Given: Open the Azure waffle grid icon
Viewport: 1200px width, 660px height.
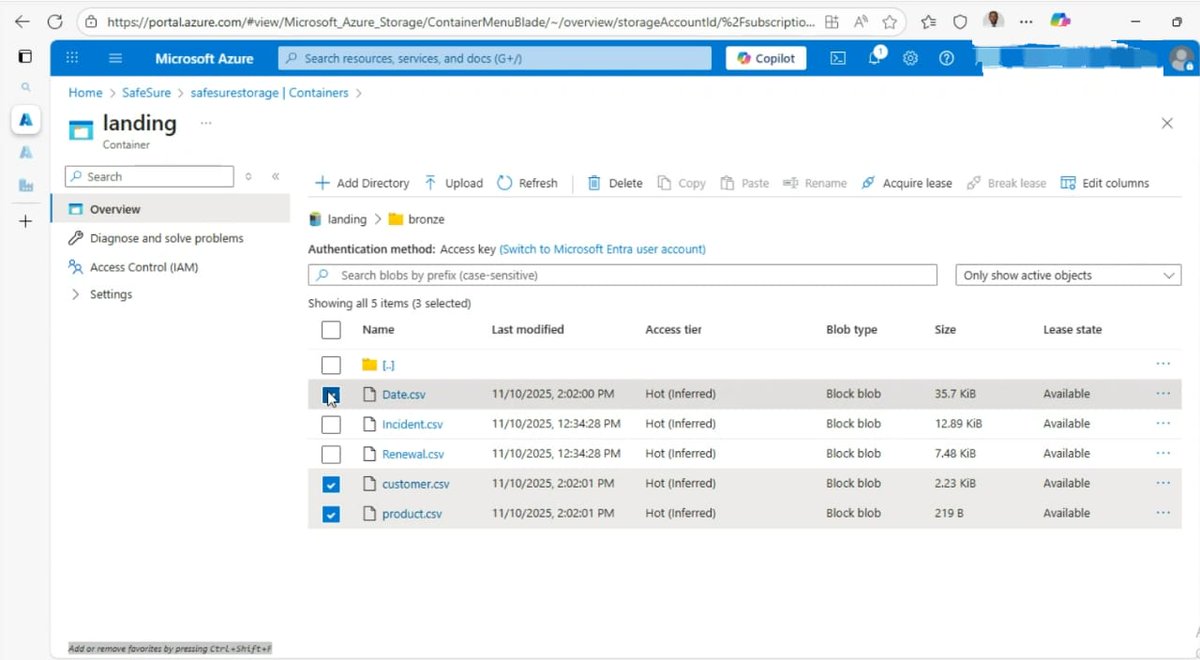Looking at the screenshot, I should 72,58.
